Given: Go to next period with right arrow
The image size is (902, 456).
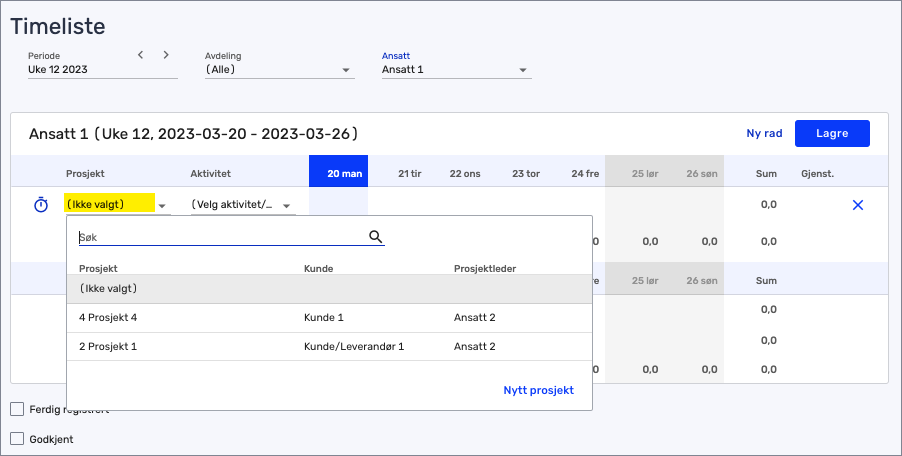Looking at the screenshot, I should (166, 55).
